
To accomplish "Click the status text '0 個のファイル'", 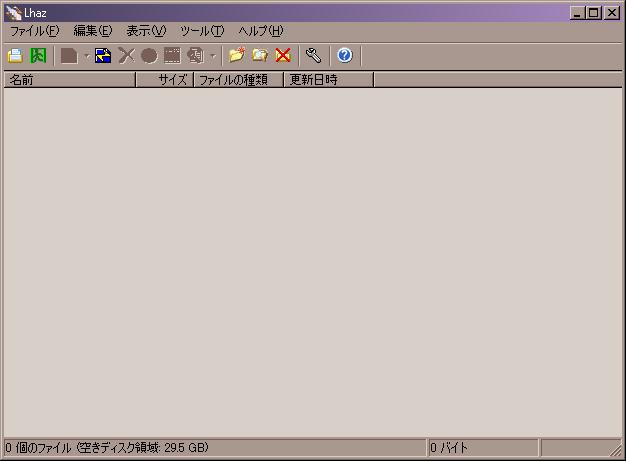I will [38, 448].
